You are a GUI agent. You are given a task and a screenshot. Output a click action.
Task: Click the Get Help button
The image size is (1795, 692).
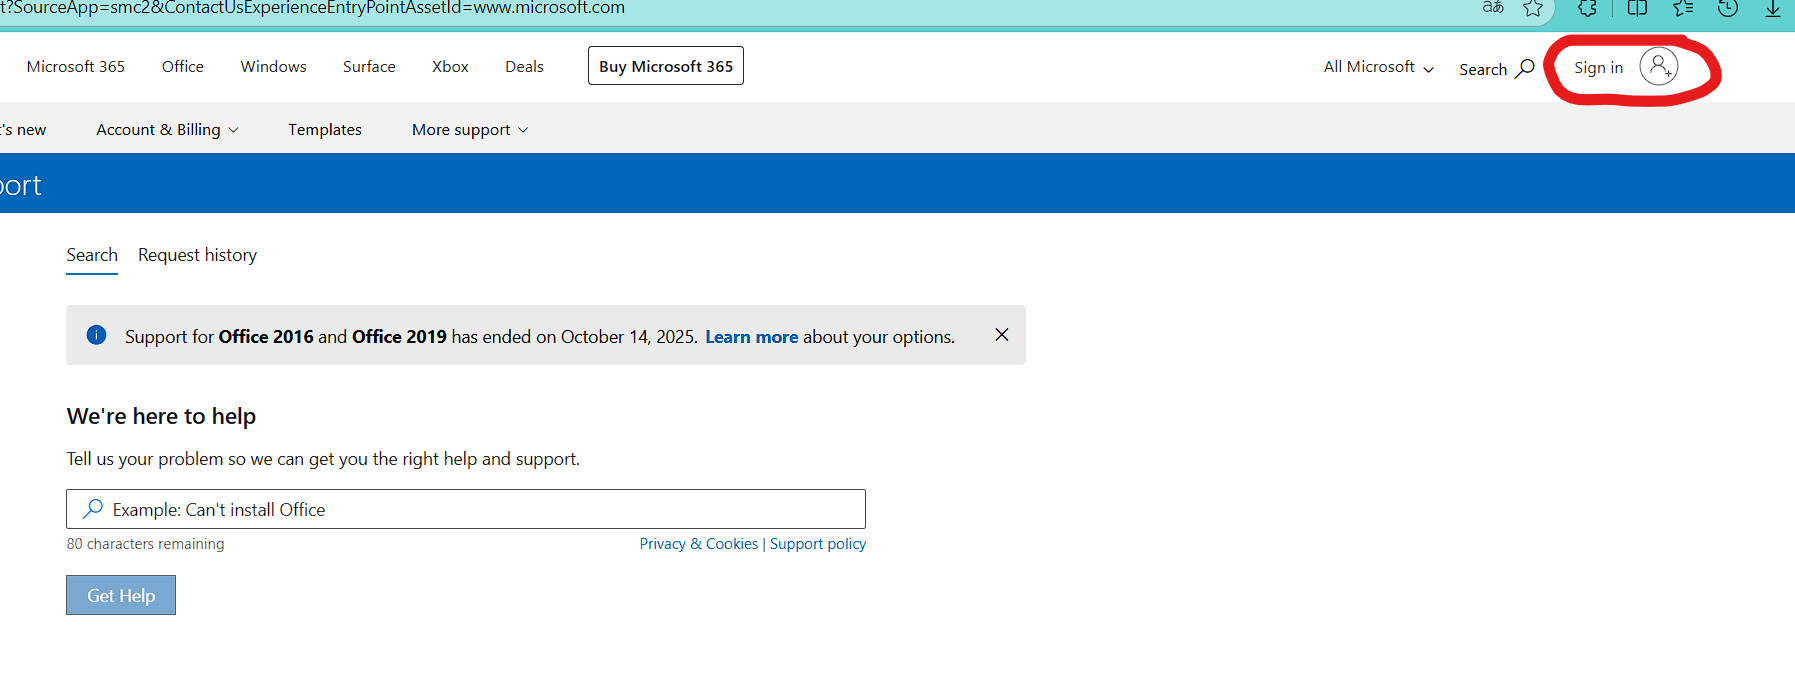[x=121, y=595]
